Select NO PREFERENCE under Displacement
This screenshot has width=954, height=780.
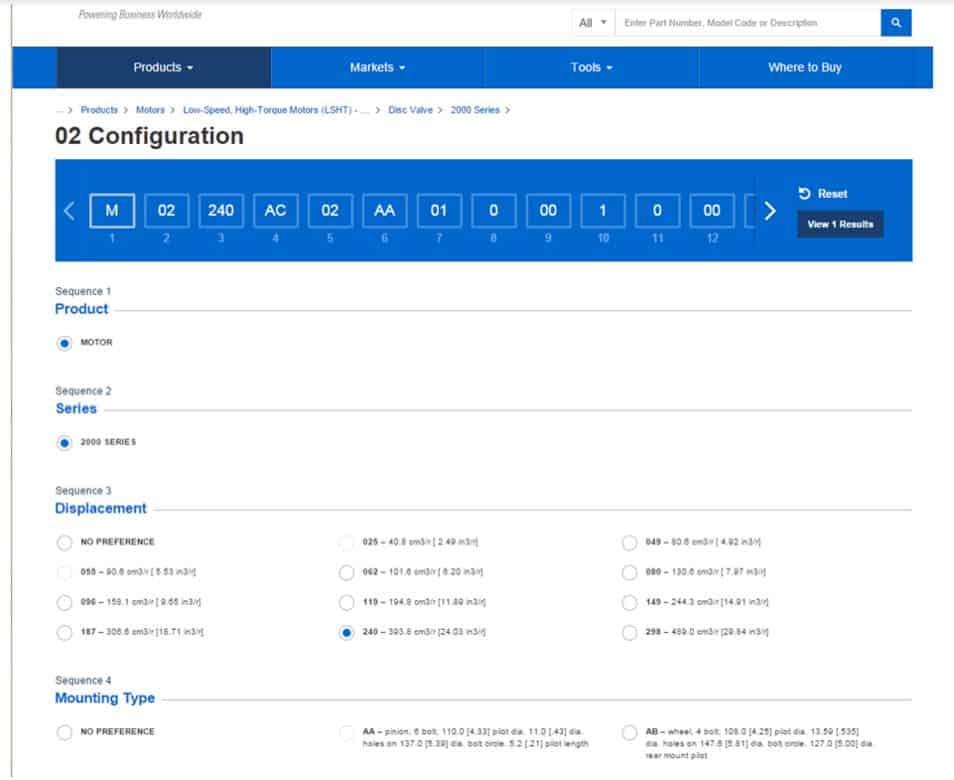tap(63, 541)
